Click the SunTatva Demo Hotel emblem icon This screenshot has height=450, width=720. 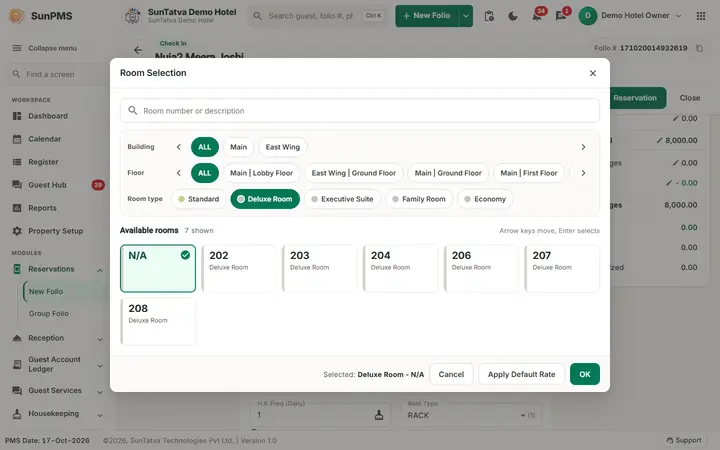133,16
